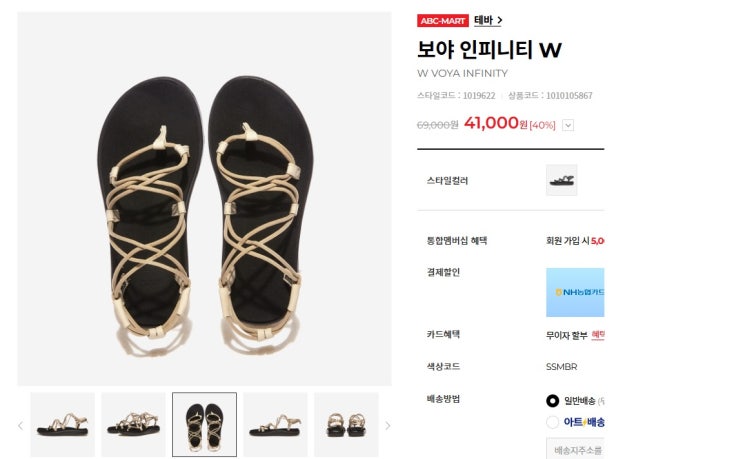Image resolution: width=743 pixels, height=459 pixels.
Task: Select the first side-view sandal thumbnail
Action: click(x=62, y=425)
